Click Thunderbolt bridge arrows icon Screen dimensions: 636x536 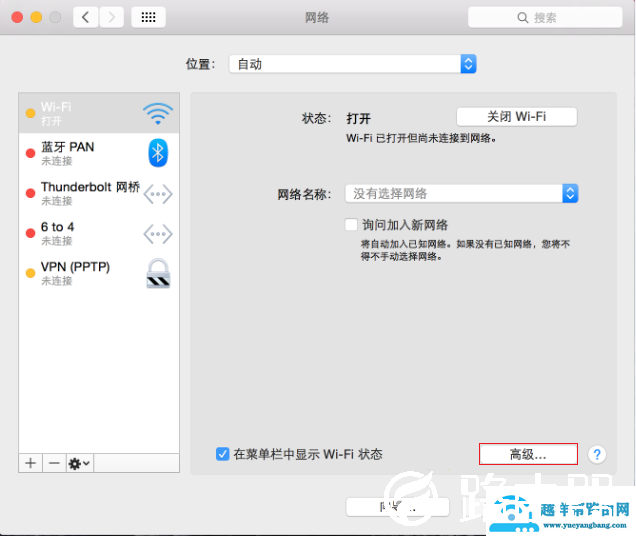click(x=158, y=194)
